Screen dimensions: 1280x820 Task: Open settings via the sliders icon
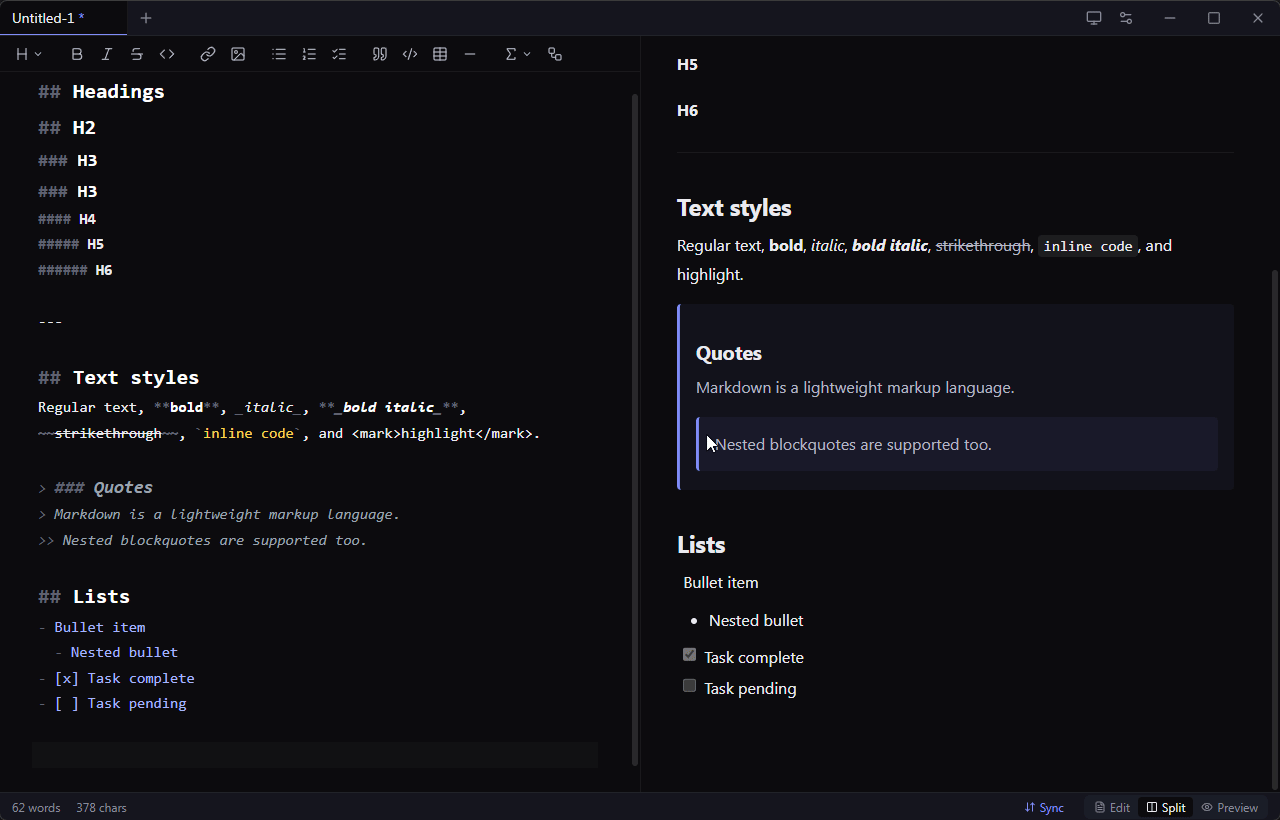tap(1126, 18)
